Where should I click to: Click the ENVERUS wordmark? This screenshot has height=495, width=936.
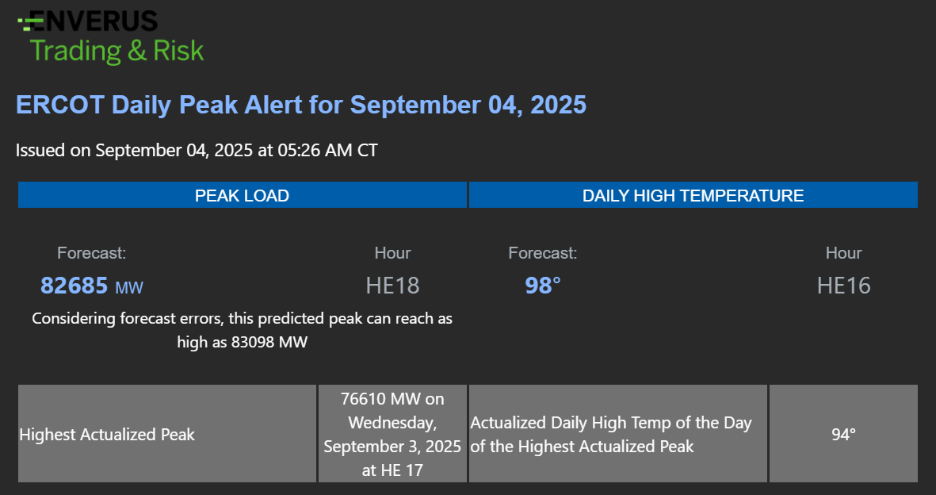tap(93, 21)
